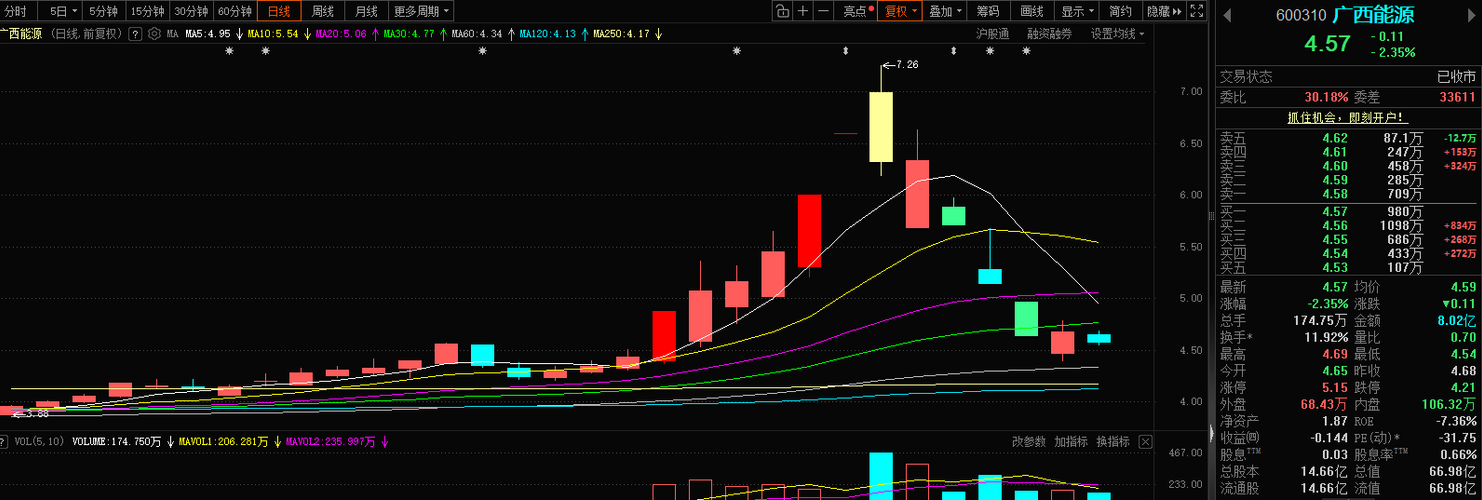Screen dimensions: 1482x500
Task: Select the 日线 daily tab
Action: click(x=279, y=11)
